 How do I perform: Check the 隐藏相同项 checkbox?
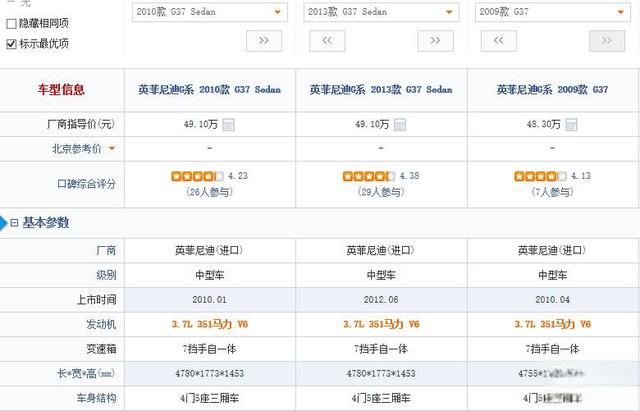pyautogui.click(x=12, y=22)
